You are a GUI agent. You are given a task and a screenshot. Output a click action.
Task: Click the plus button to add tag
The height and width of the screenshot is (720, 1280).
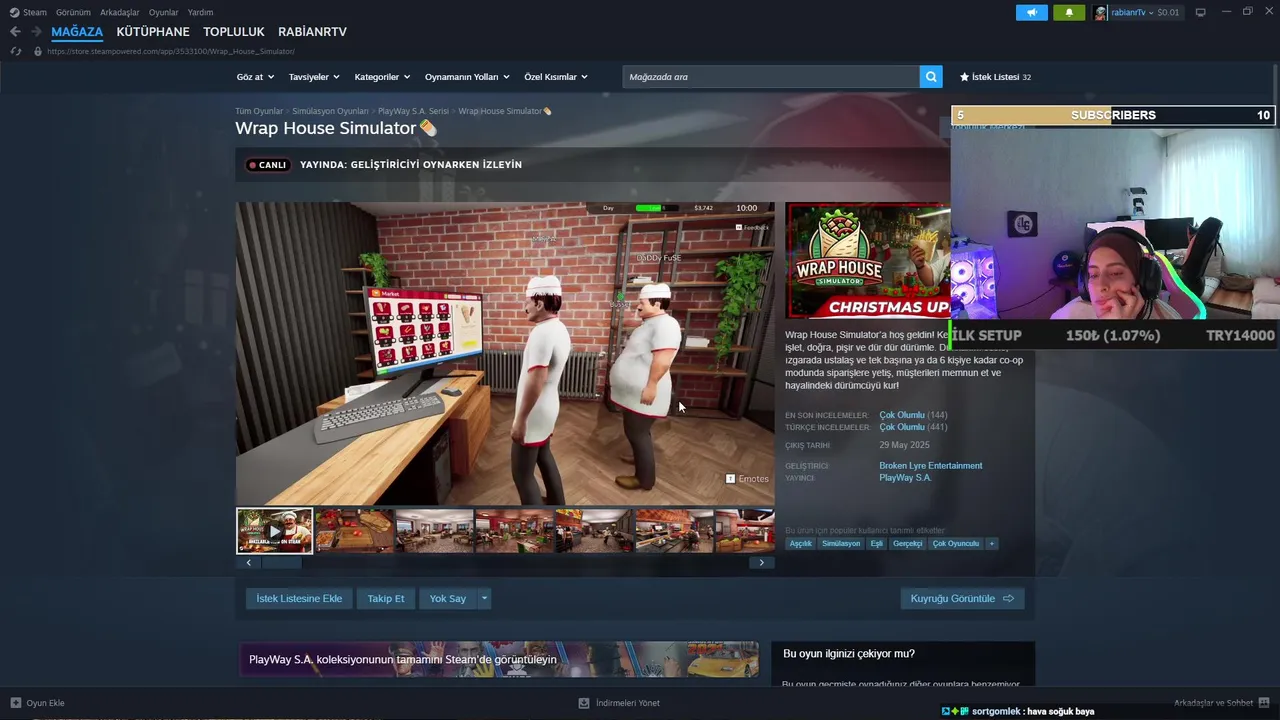[x=992, y=544]
